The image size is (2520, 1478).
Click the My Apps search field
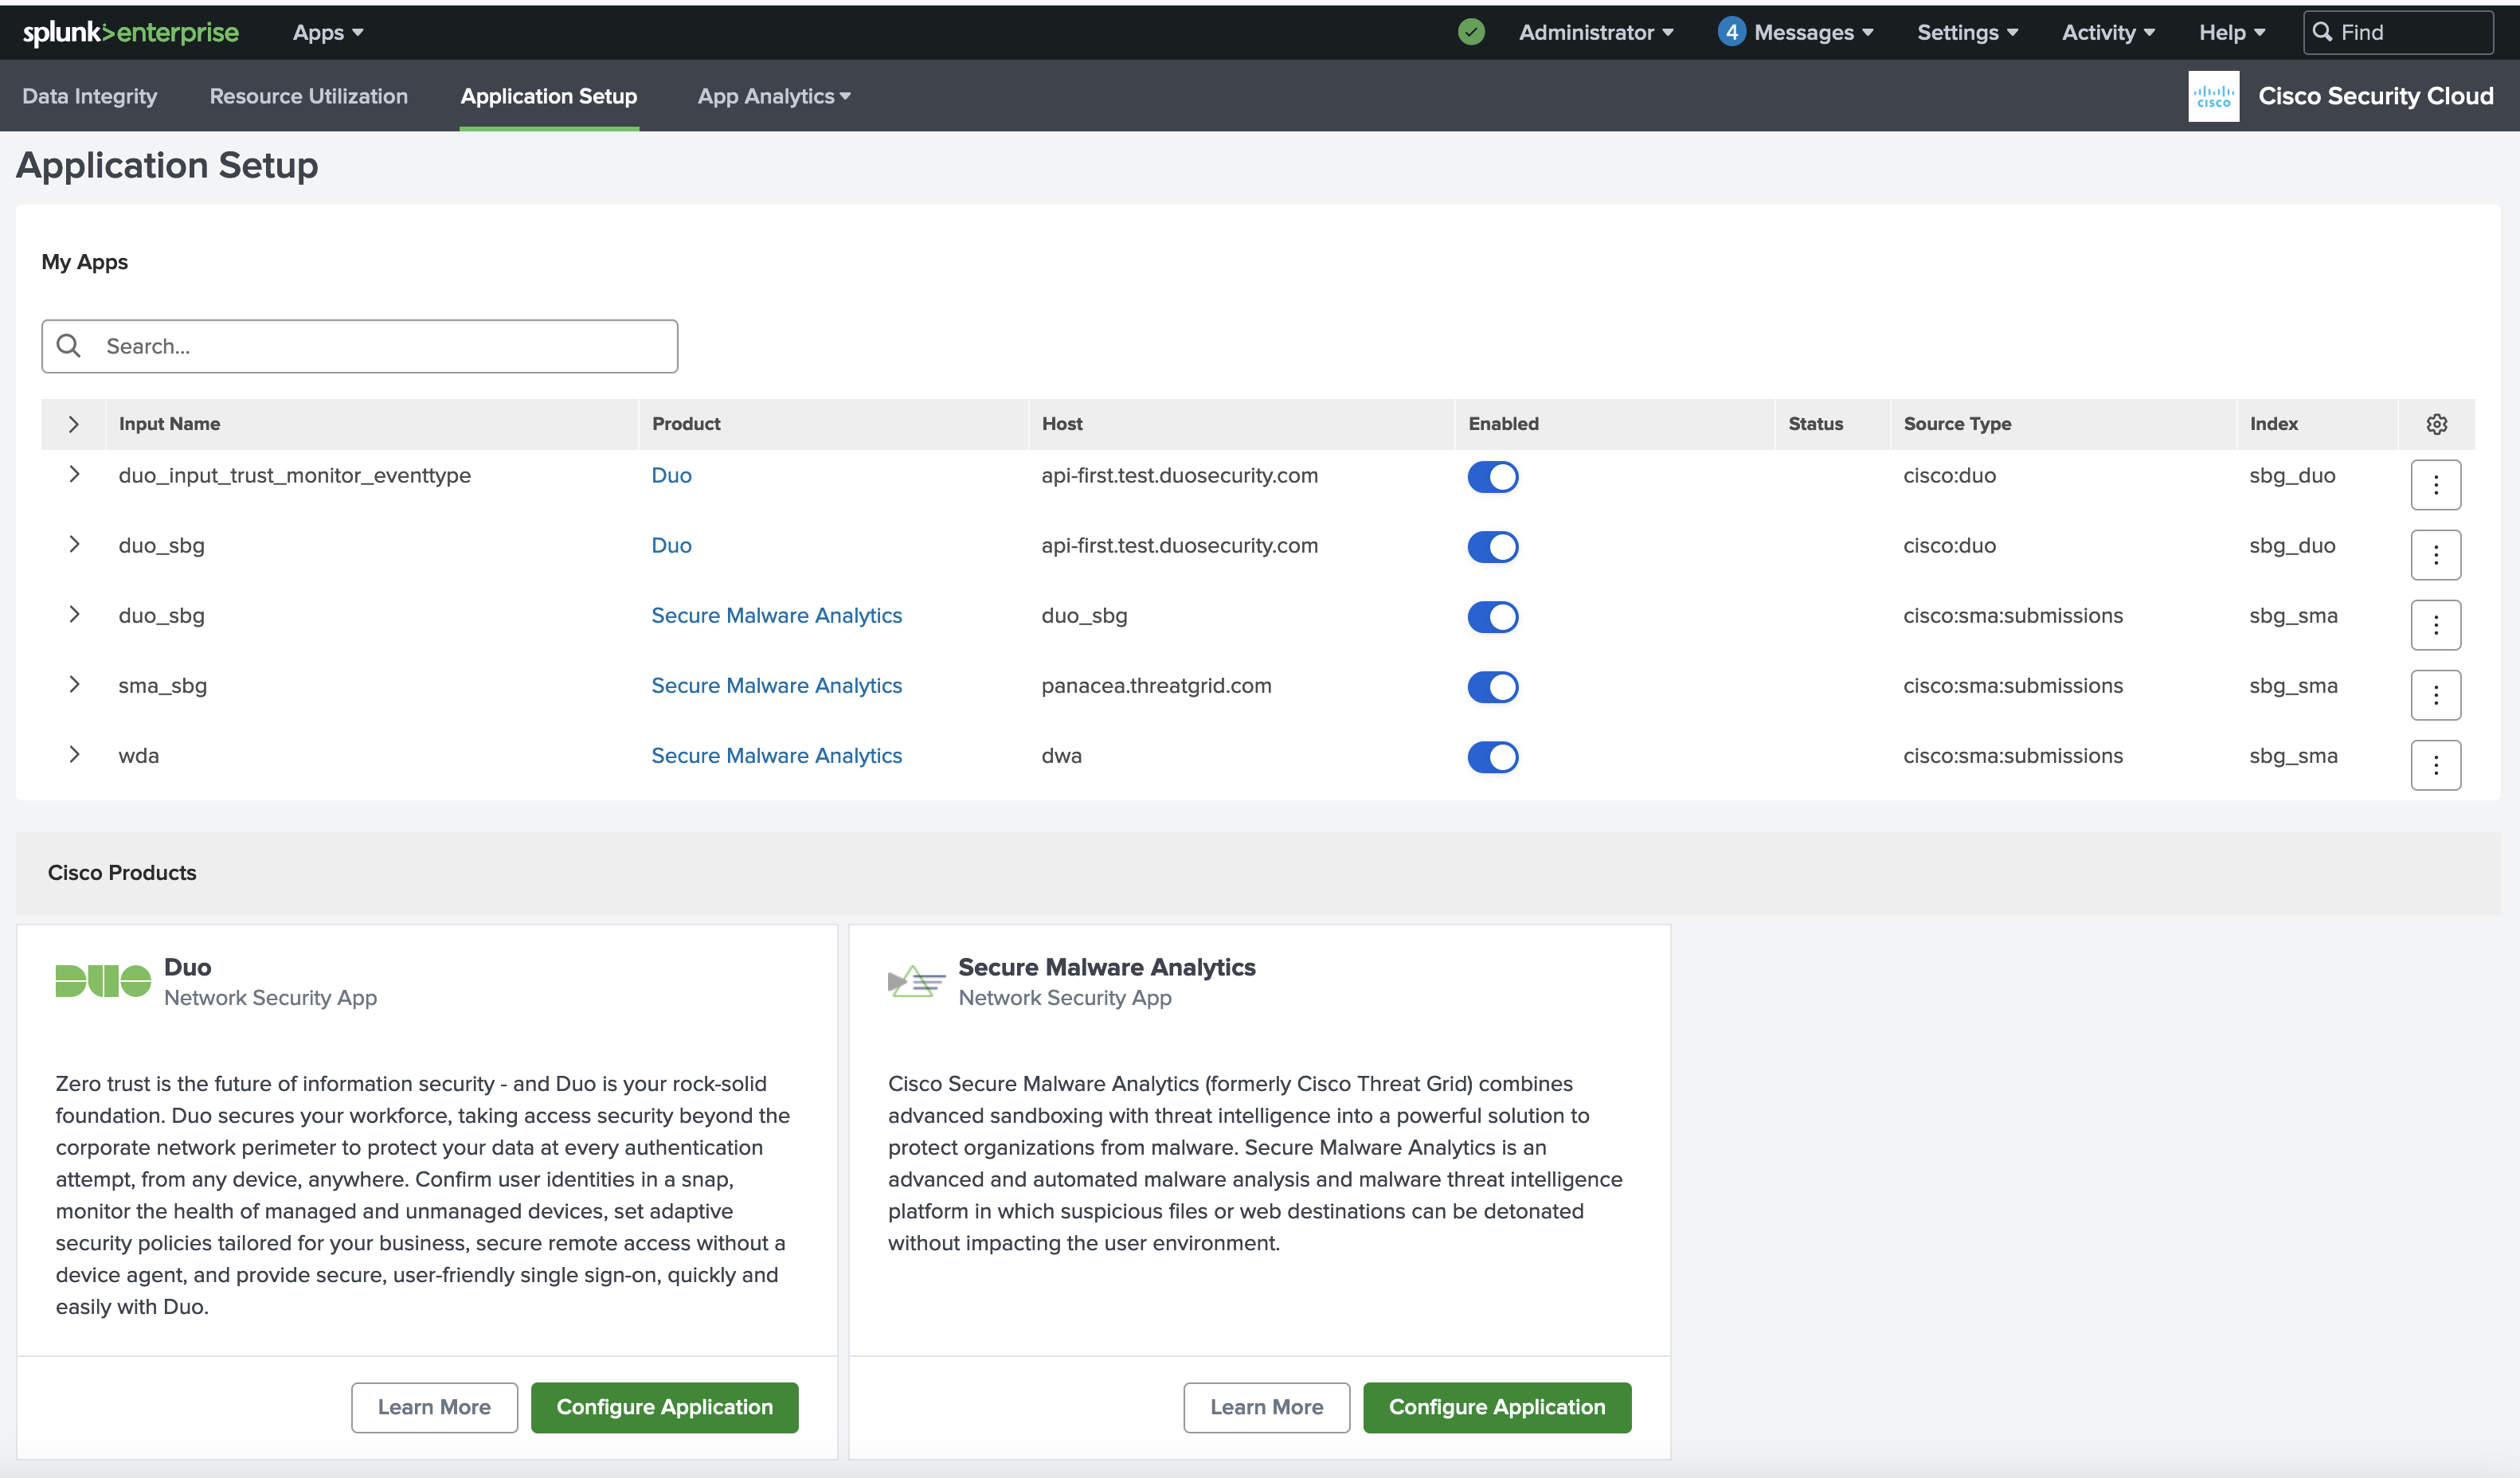(x=360, y=346)
